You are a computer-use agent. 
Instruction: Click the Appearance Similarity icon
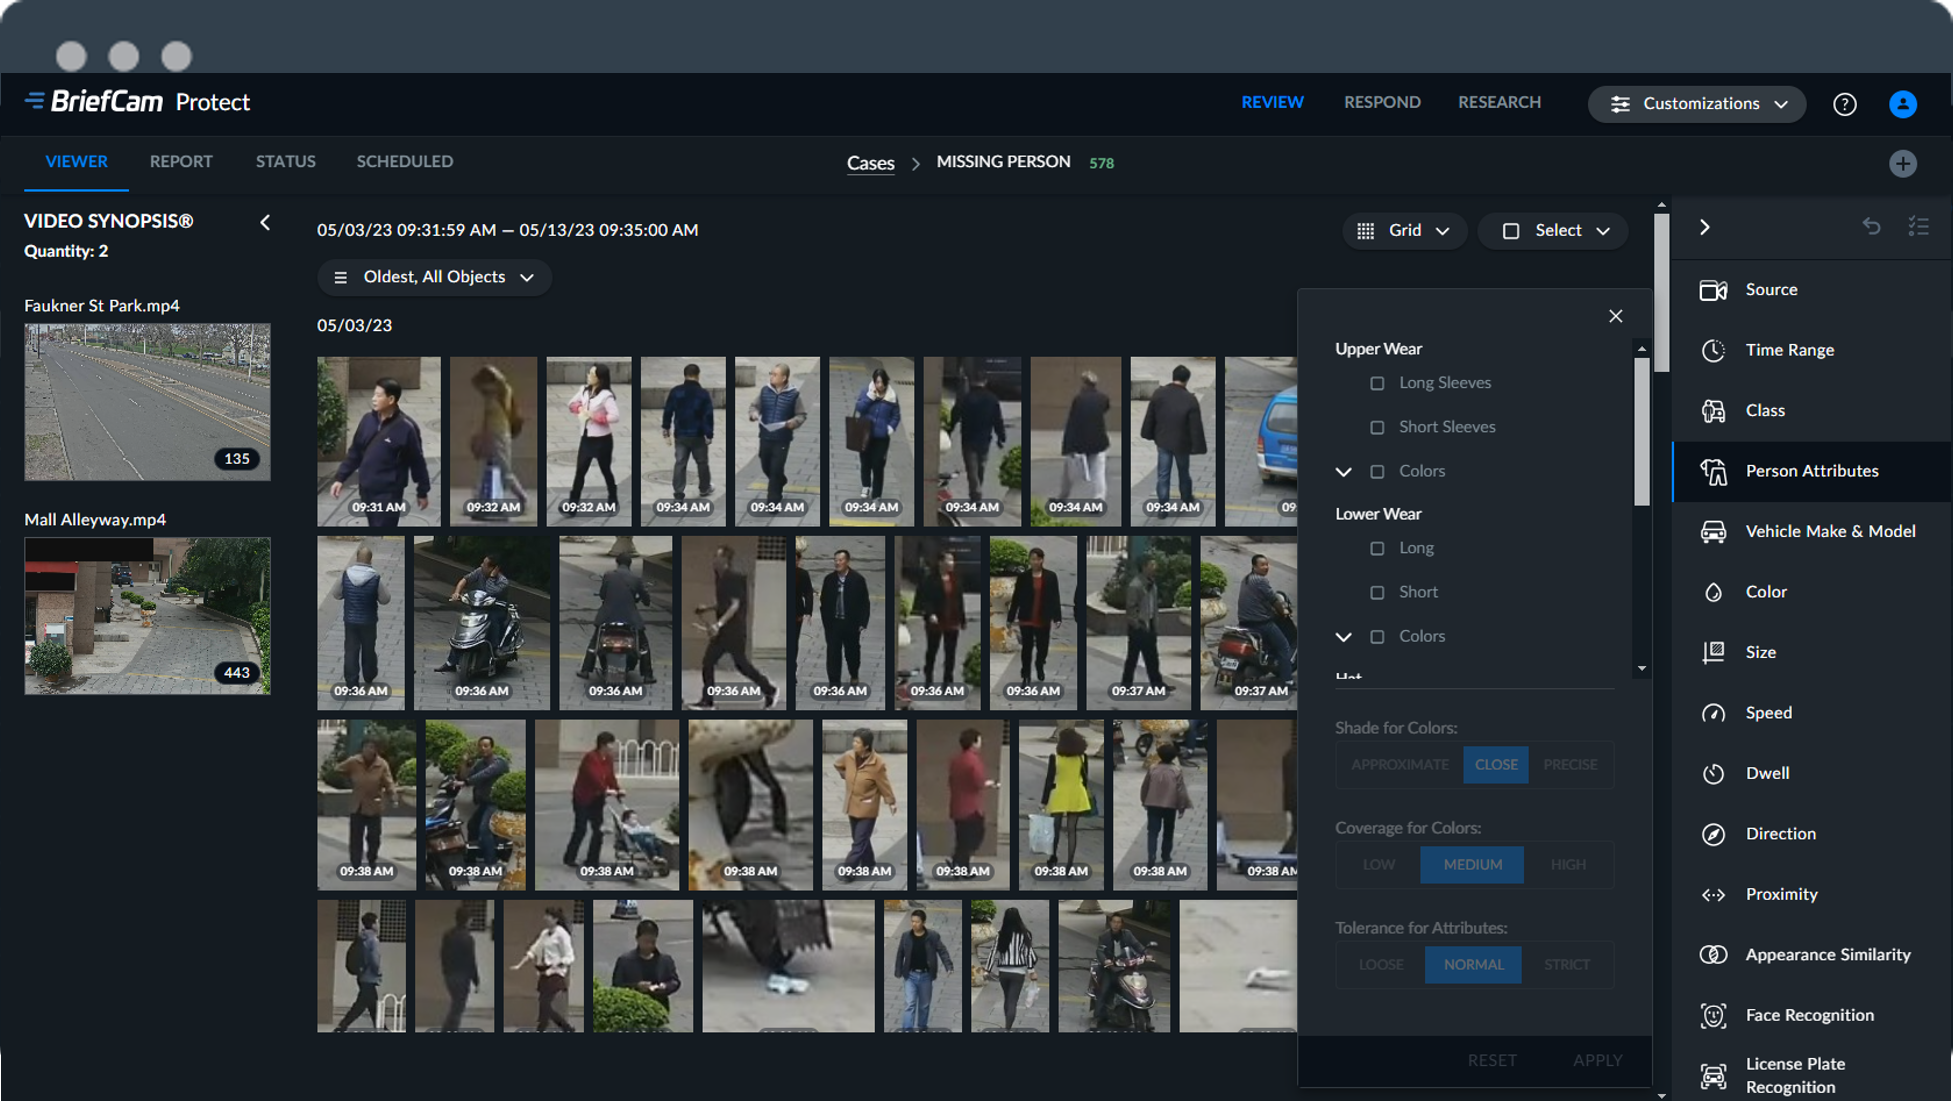[x=1713, y=954]
